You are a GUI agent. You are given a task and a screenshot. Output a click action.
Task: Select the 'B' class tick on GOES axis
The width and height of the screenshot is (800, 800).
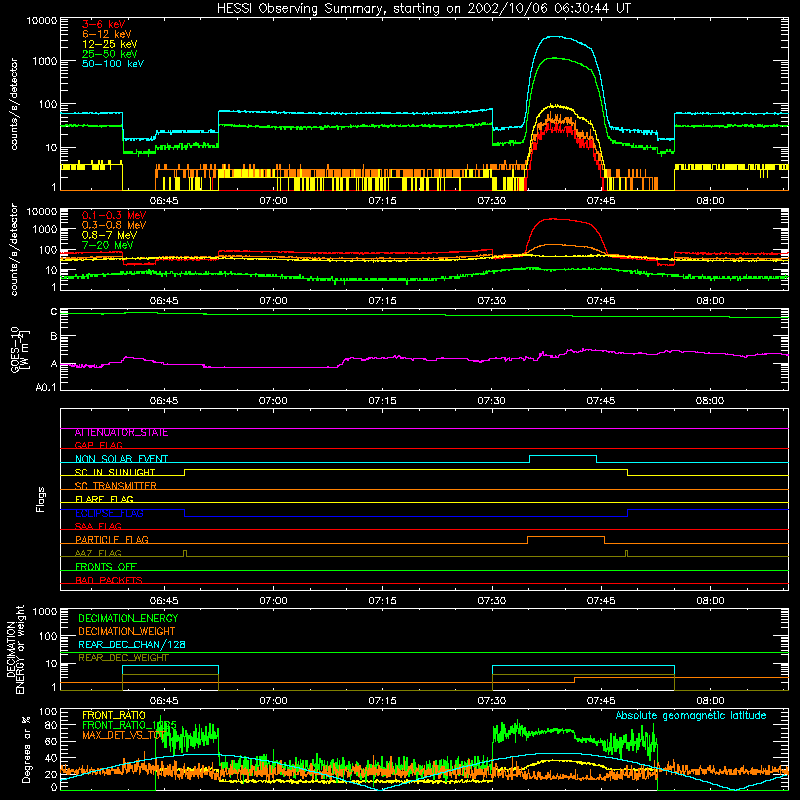(x=54, y=336)
